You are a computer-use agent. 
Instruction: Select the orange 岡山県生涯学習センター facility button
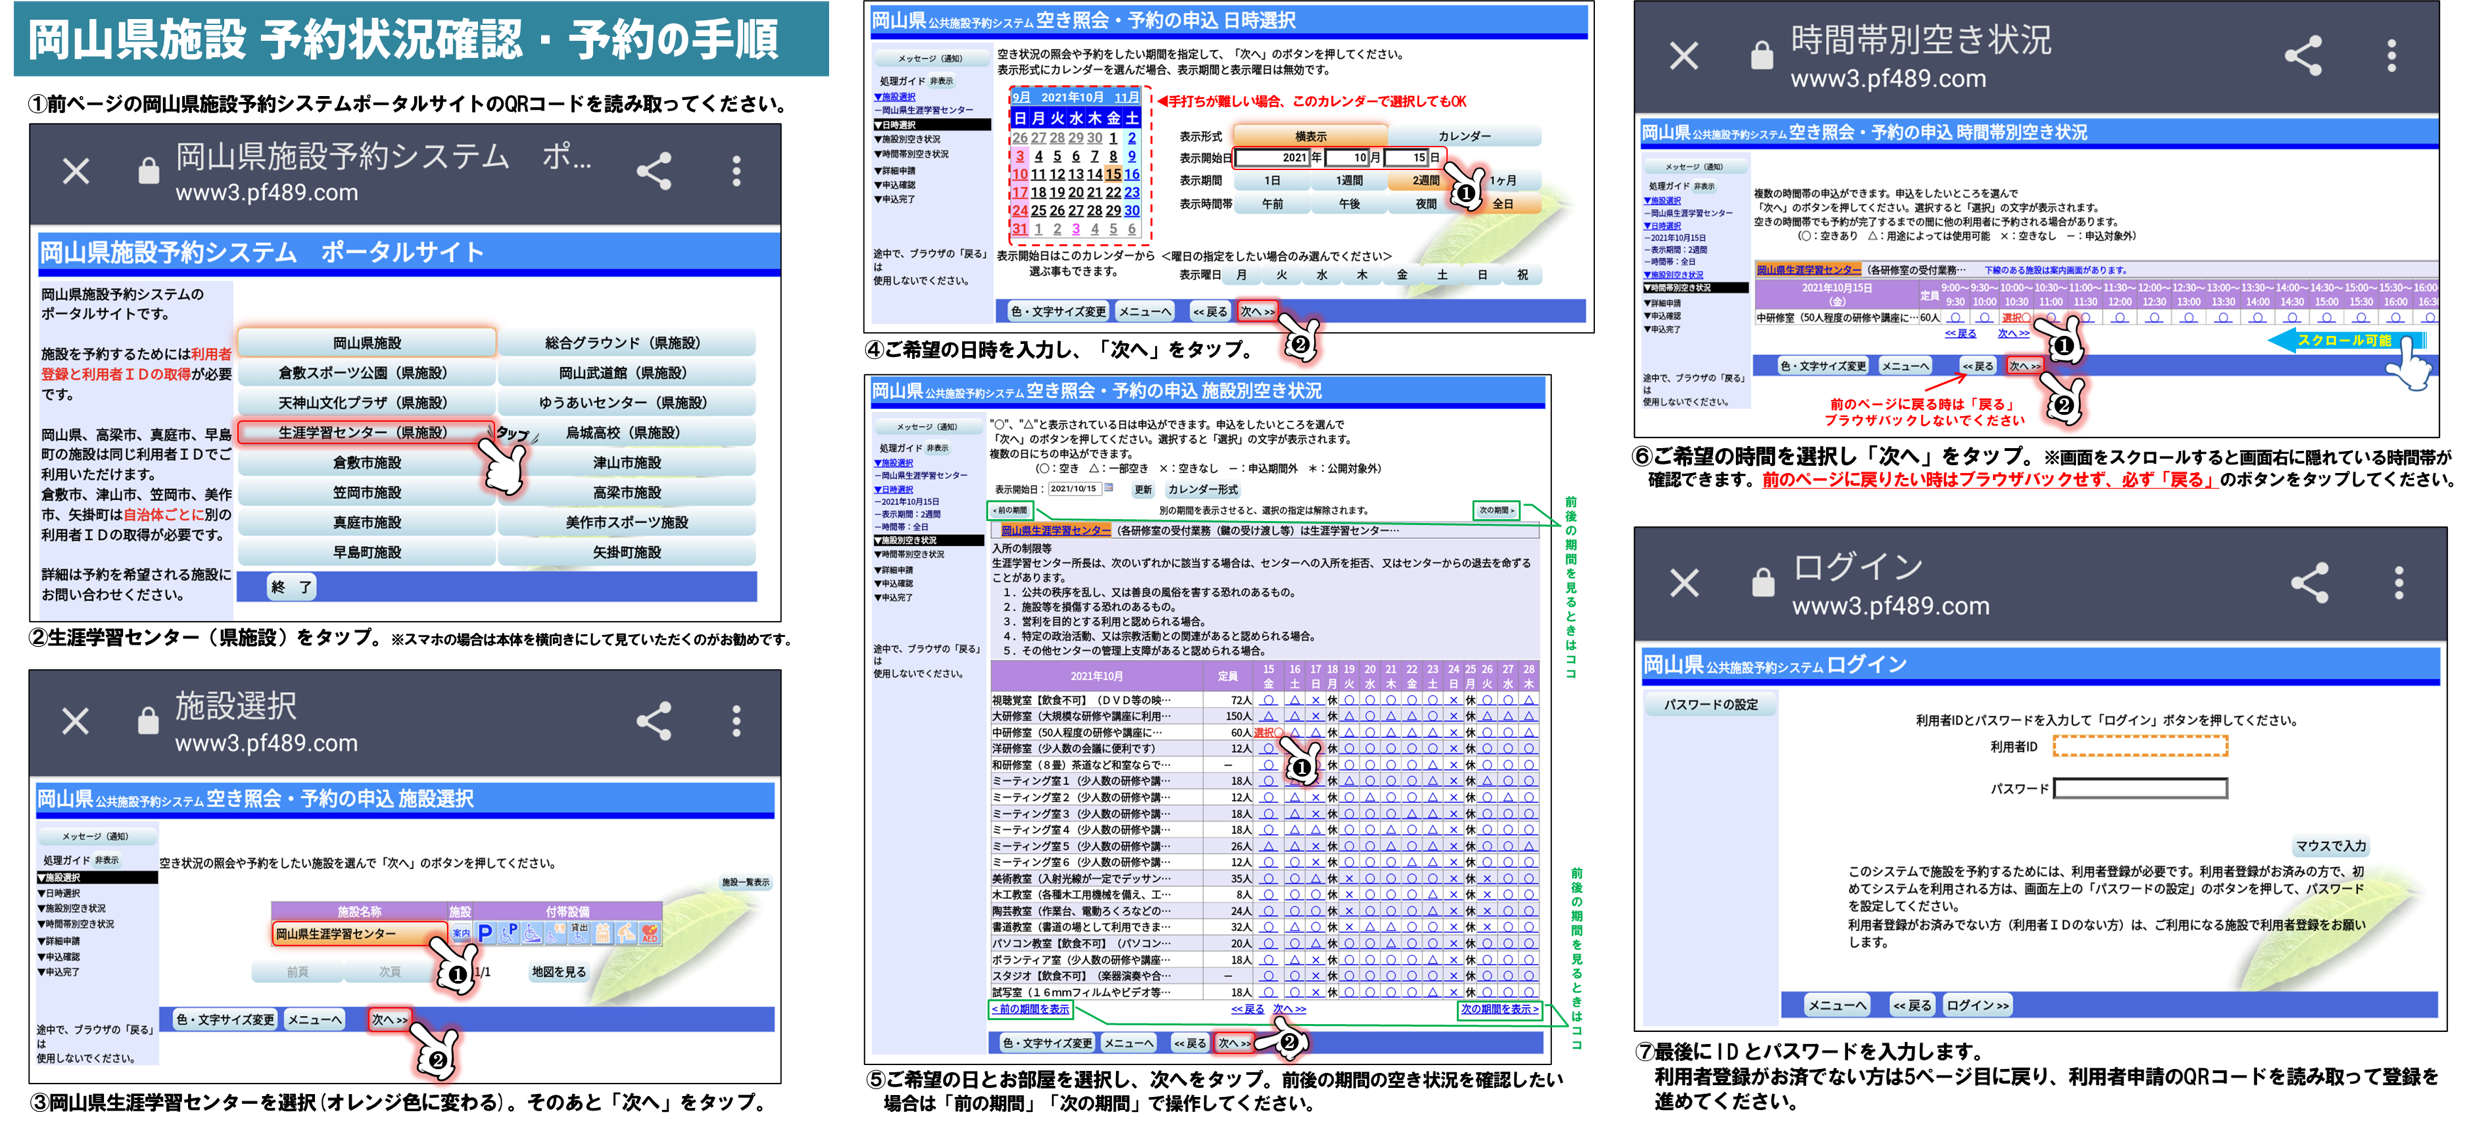(359, 934)
